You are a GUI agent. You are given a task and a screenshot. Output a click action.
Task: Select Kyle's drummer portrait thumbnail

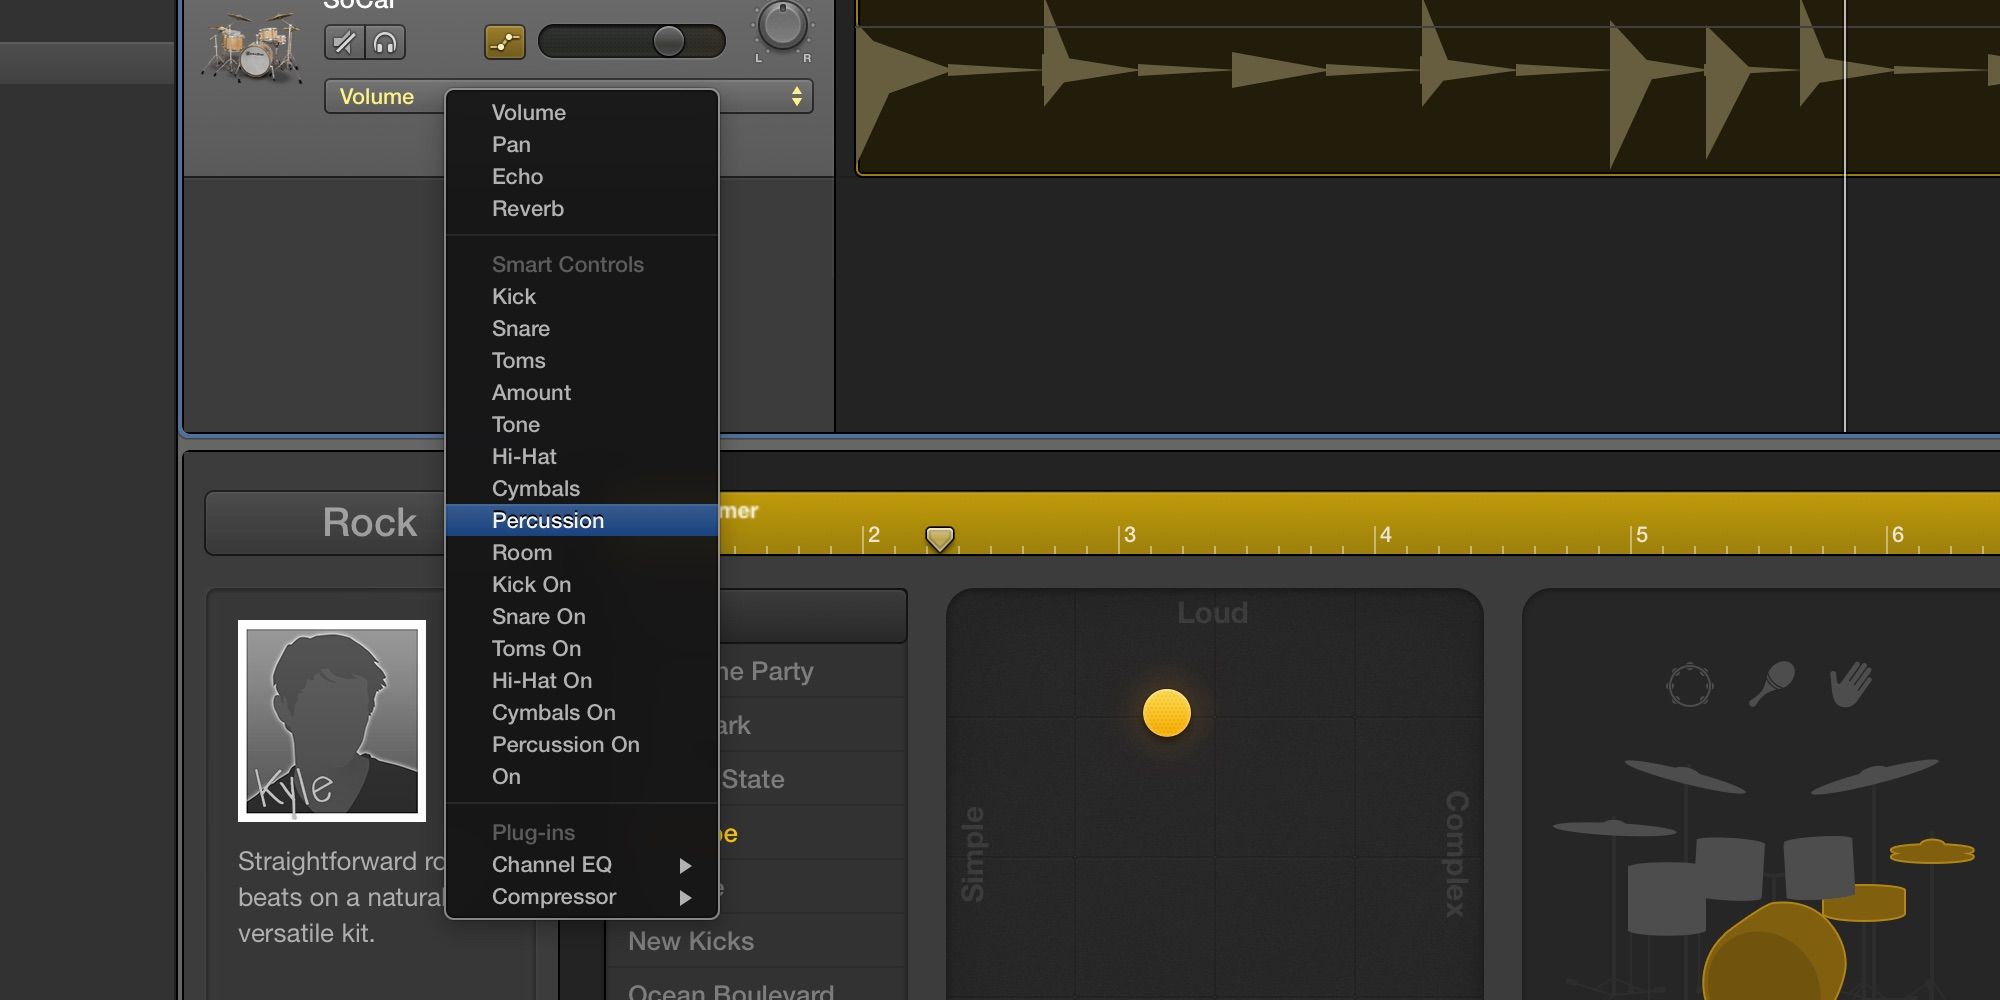tap(332, 721)
